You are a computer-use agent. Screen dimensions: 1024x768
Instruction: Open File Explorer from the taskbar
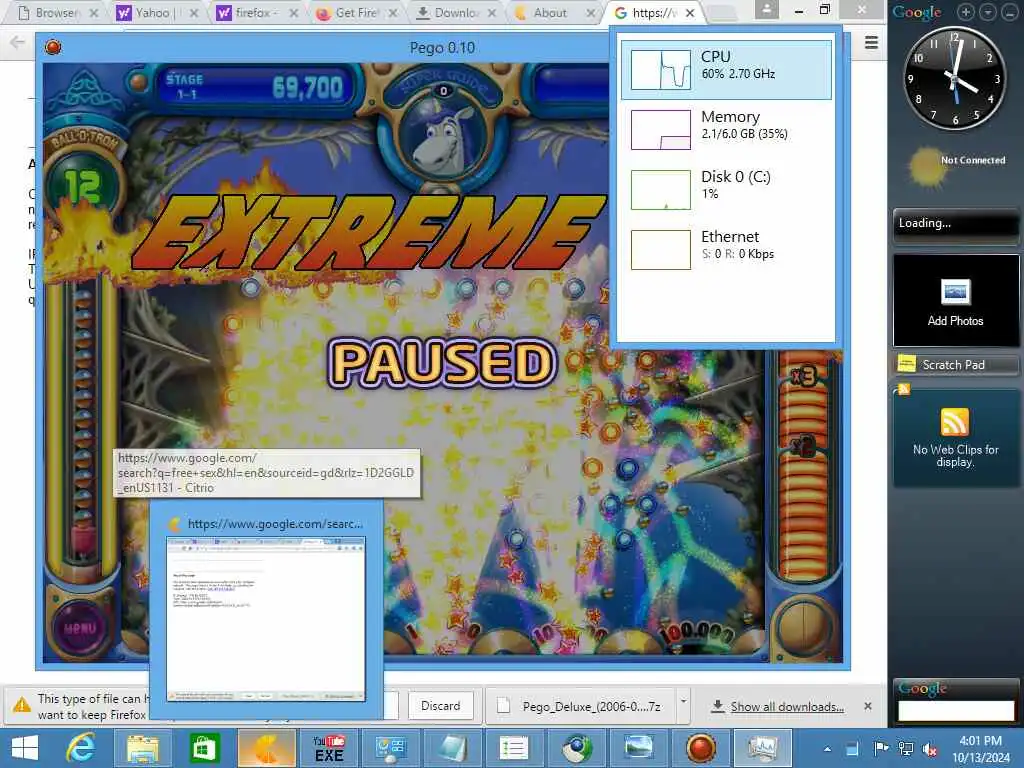click(x=142, y=748)
